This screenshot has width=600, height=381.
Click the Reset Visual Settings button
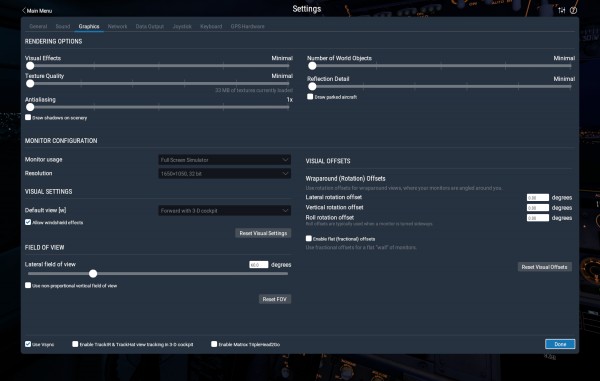click(x=263, y=233)
